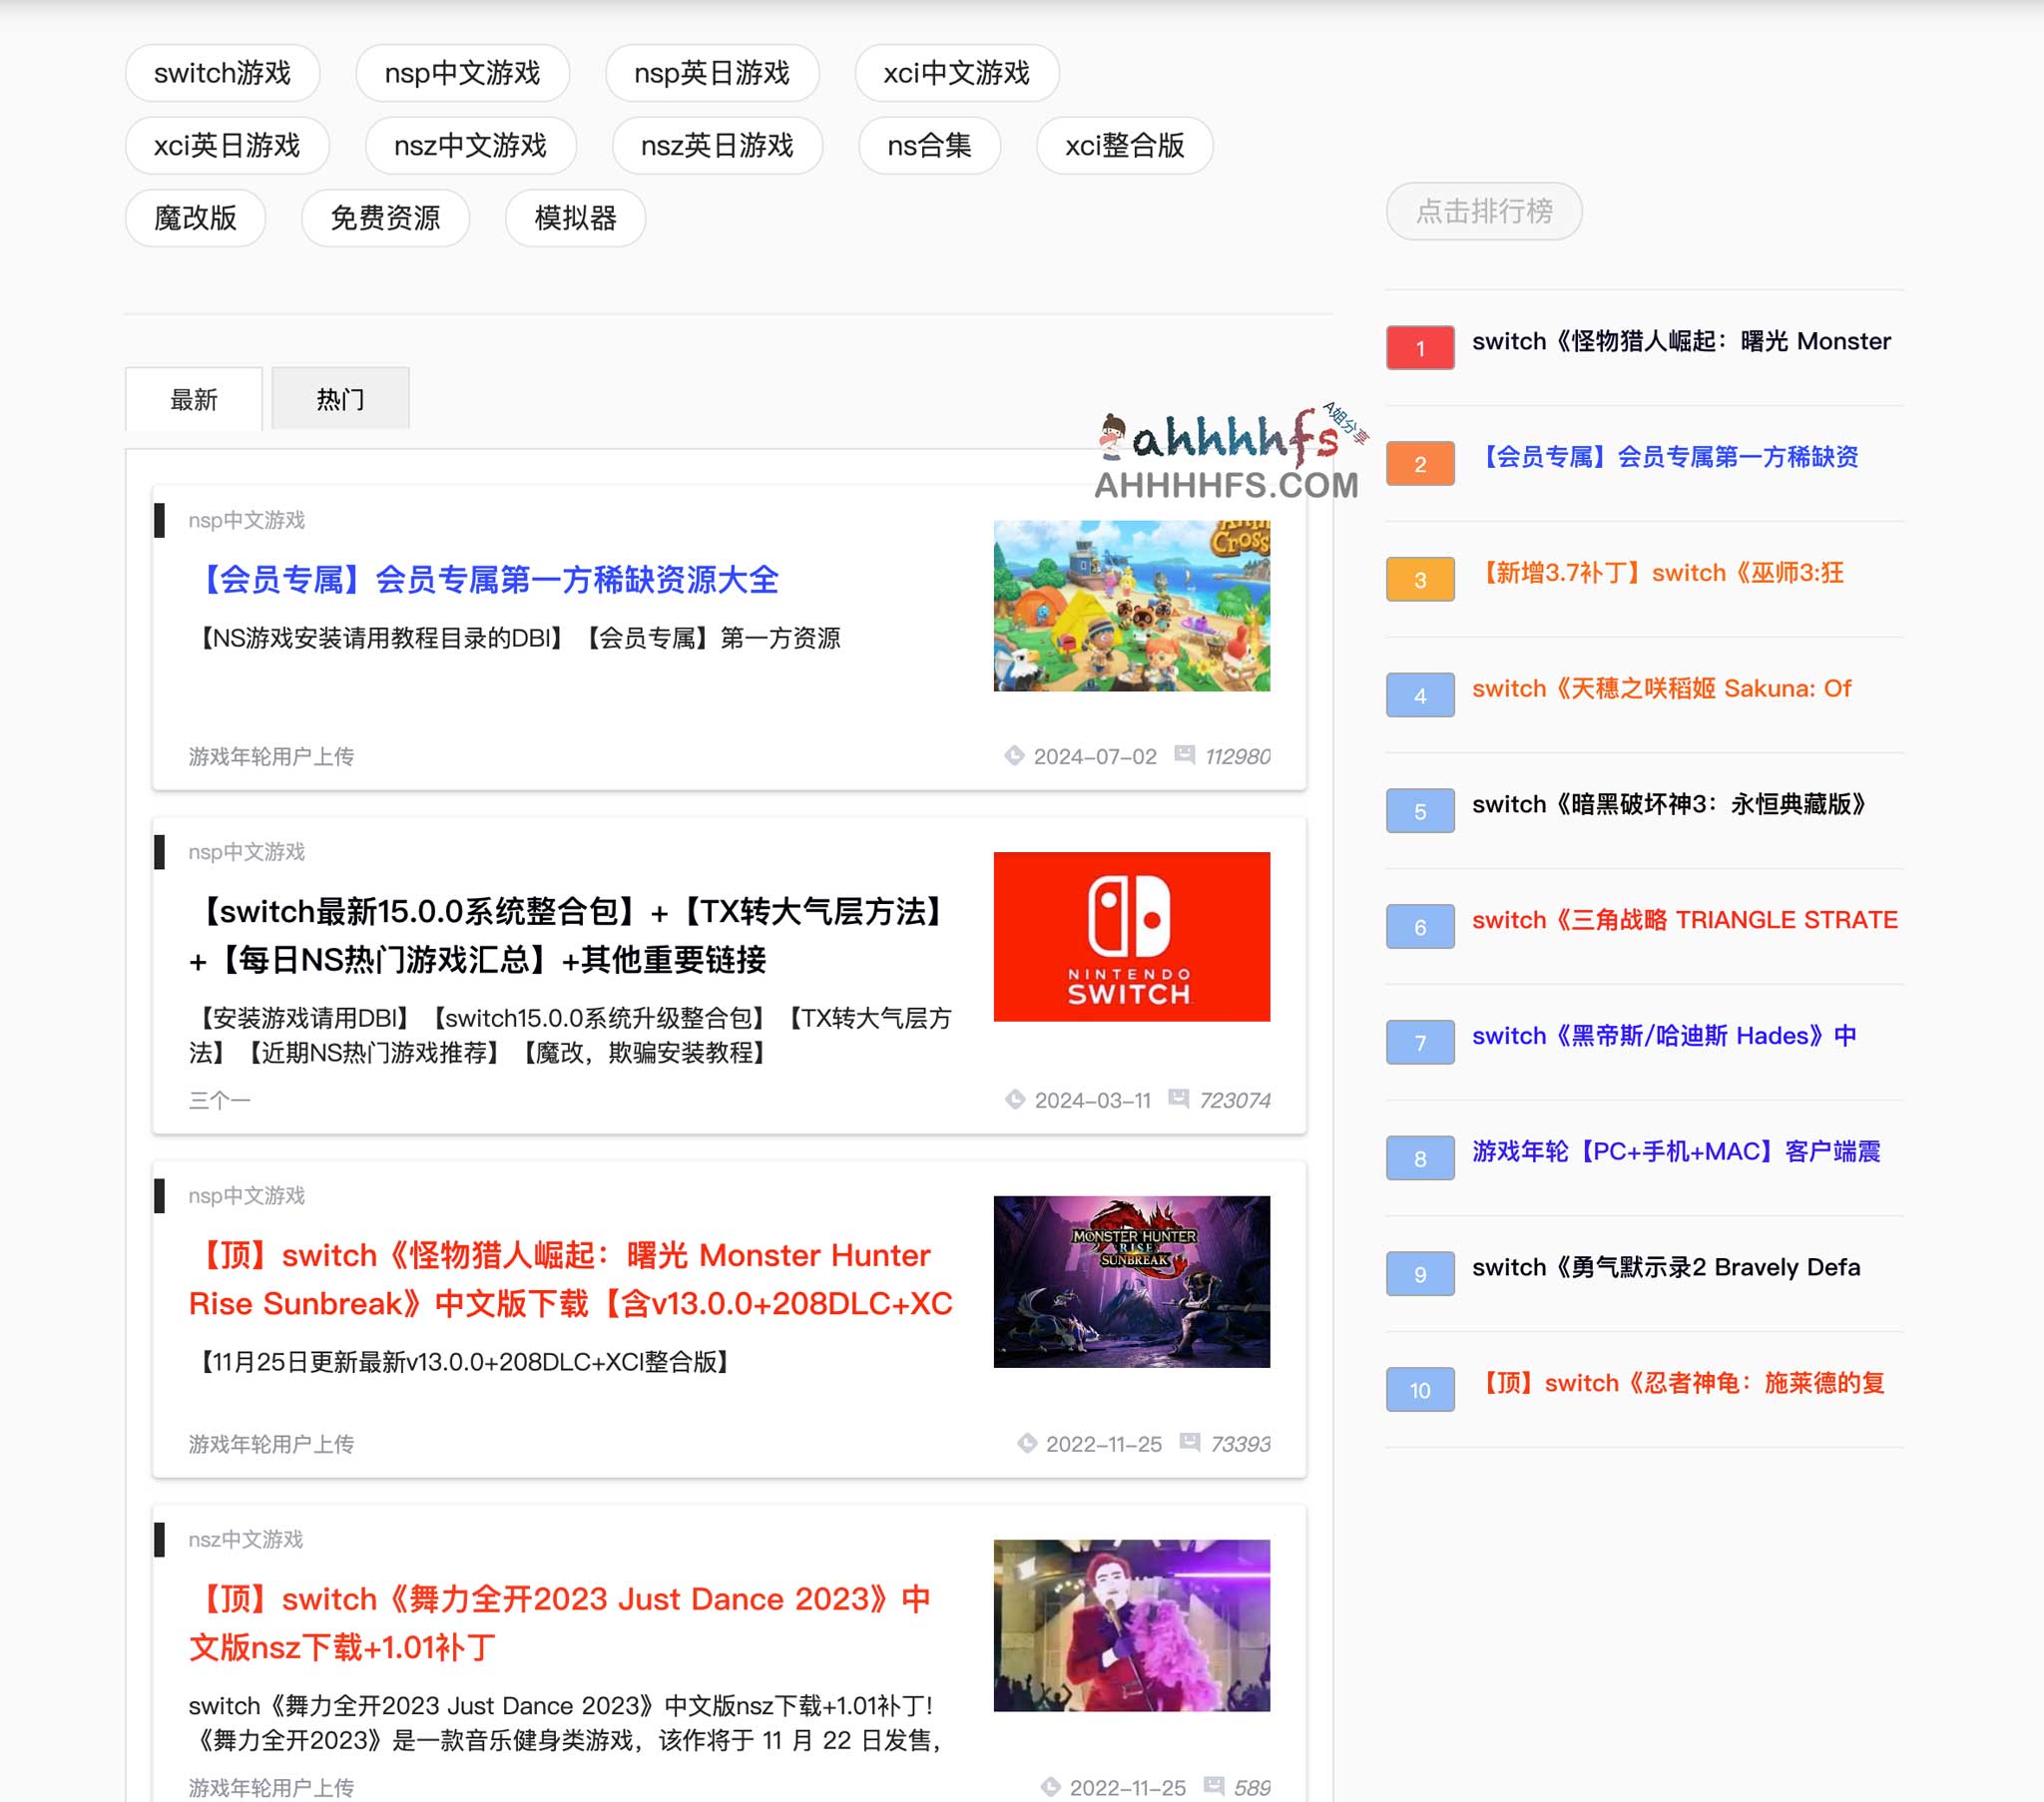Viewport: 2044px width, 1802px height.
Task: Click the red rank 1 badge
Action: point(1420,348)
